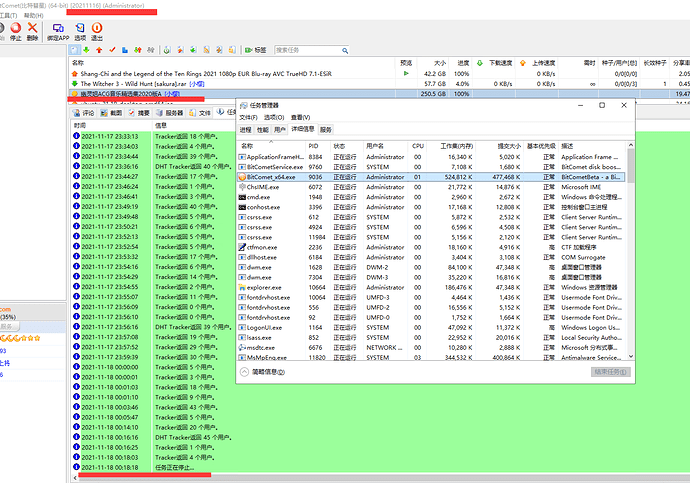This screenshot has height=483, width=690.
Task: Open BitComet Options (选项) toolbar icon
Action: (80, 32)
